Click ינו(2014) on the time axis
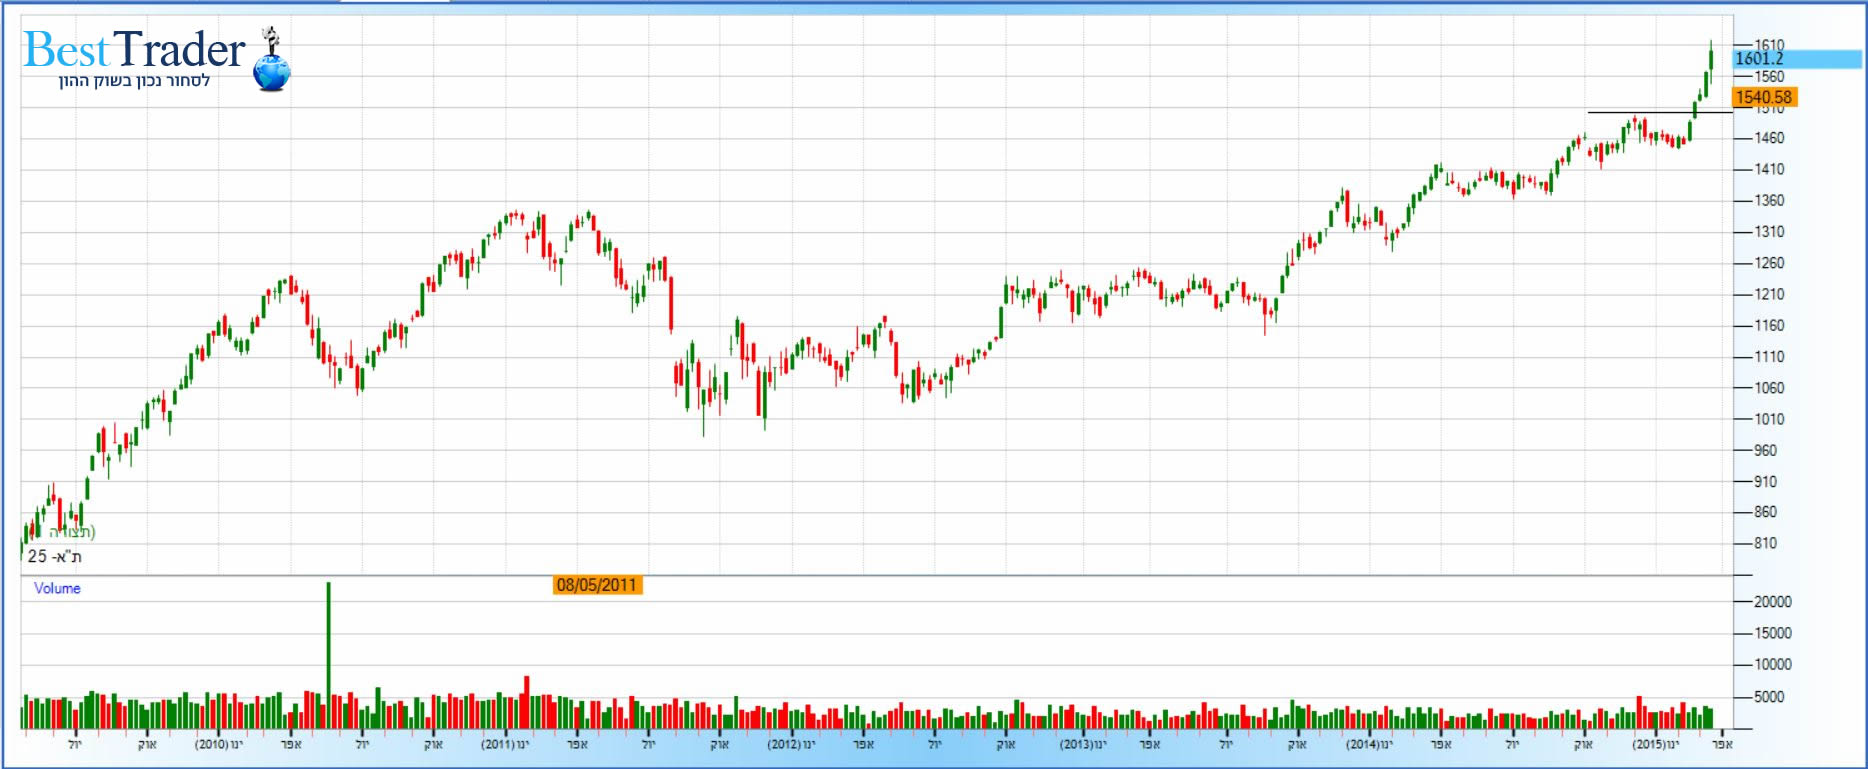 pos(1369,745)
